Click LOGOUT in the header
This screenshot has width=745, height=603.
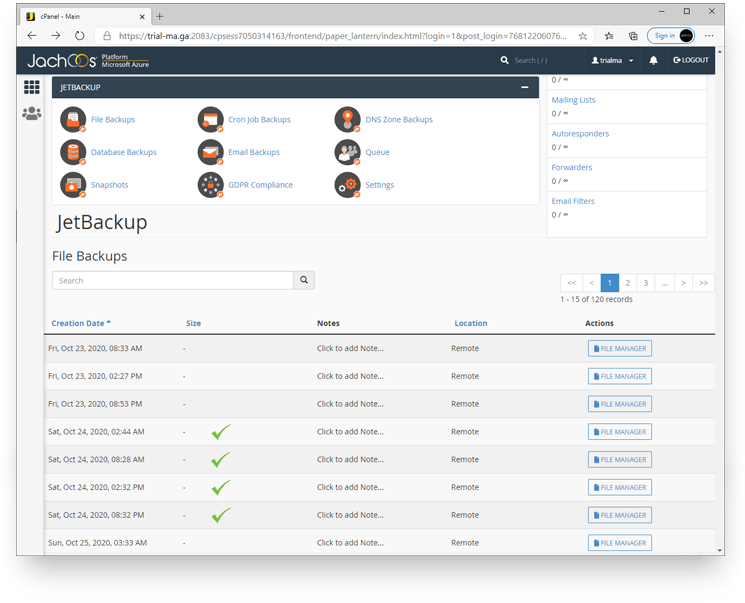click(691, 60)
